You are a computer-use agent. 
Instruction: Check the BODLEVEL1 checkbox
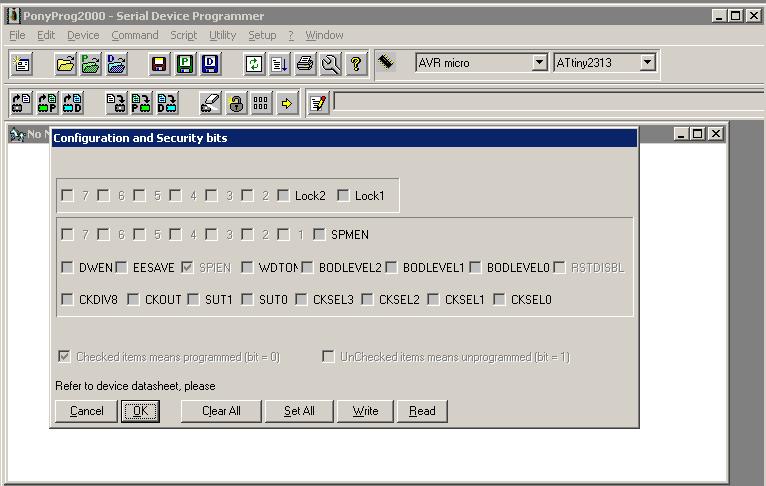(x=391, y=267)
